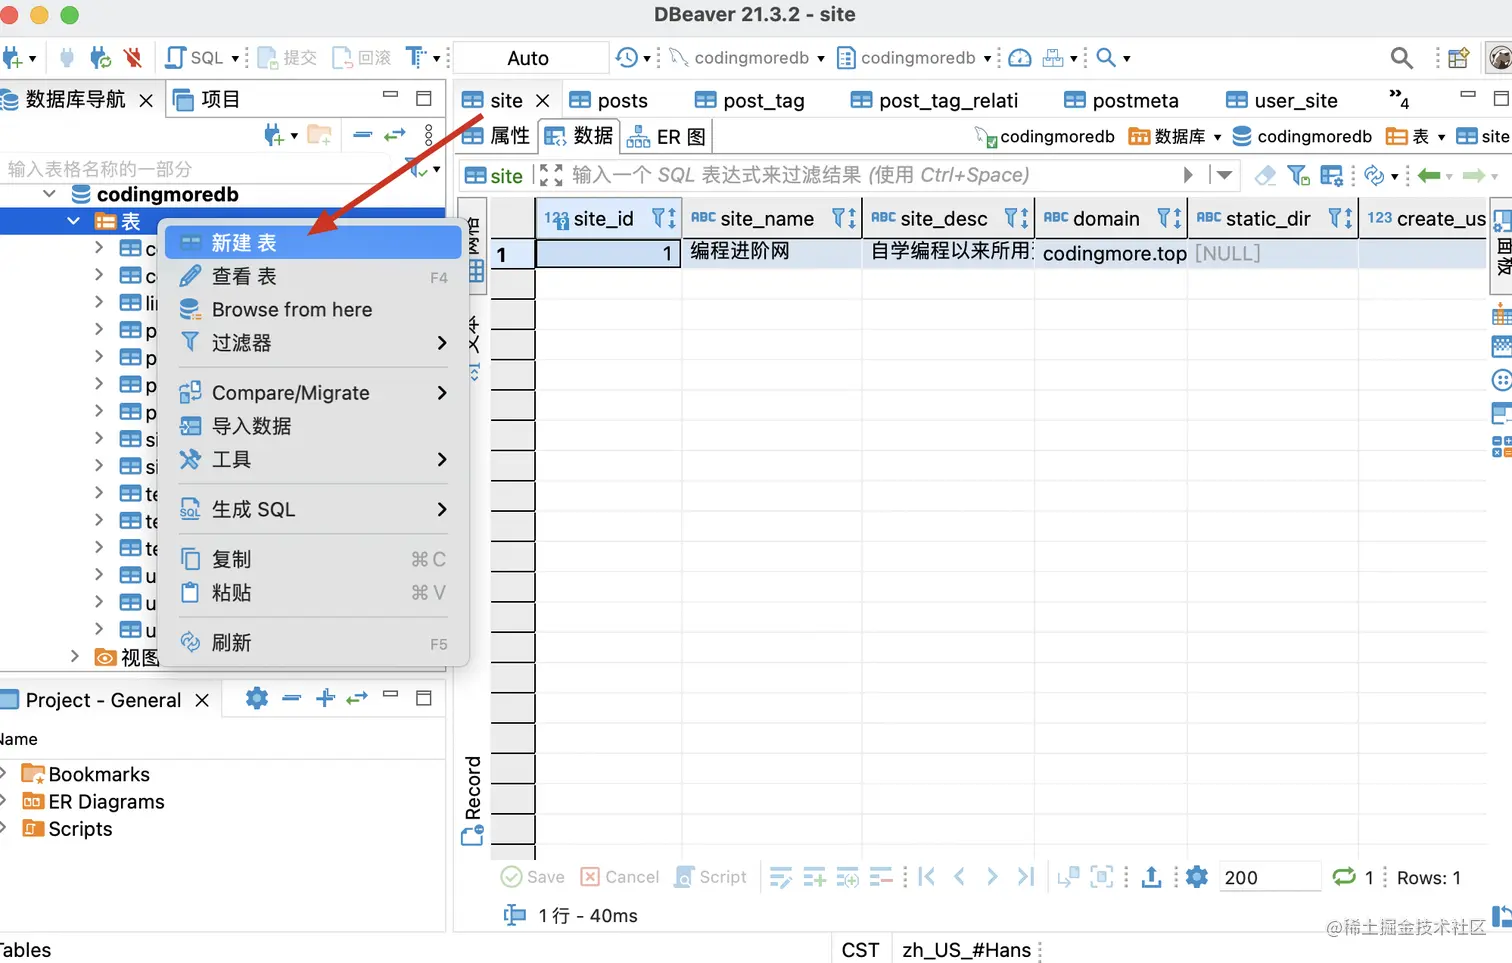Choose 查看 表 from context menu
Viewport: 1512px width, 963px height.
[x=313, y=276]
